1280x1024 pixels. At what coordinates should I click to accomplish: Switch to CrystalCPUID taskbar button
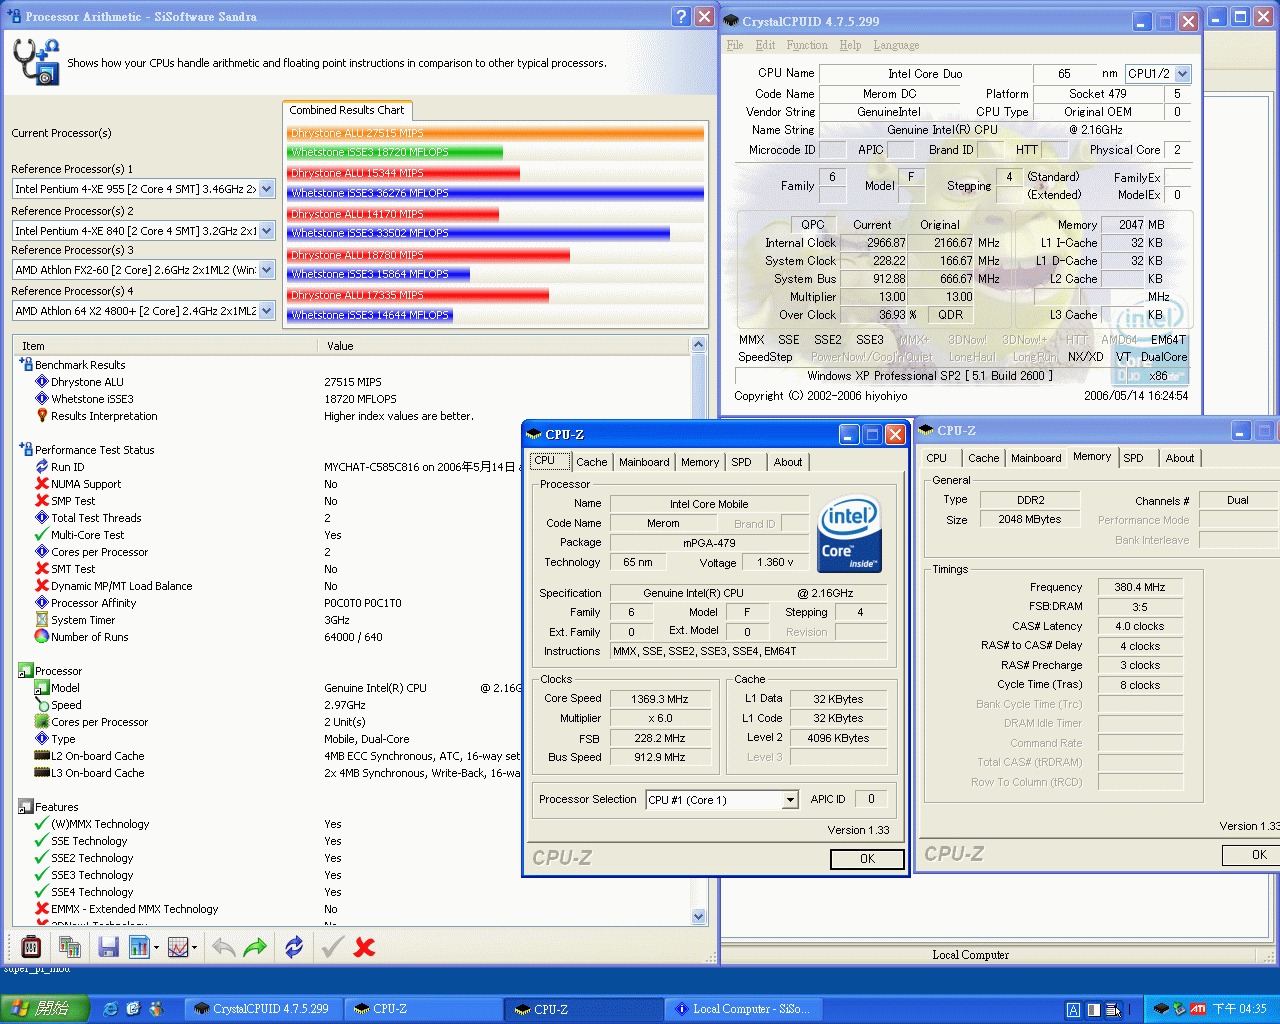[264, 1009]
